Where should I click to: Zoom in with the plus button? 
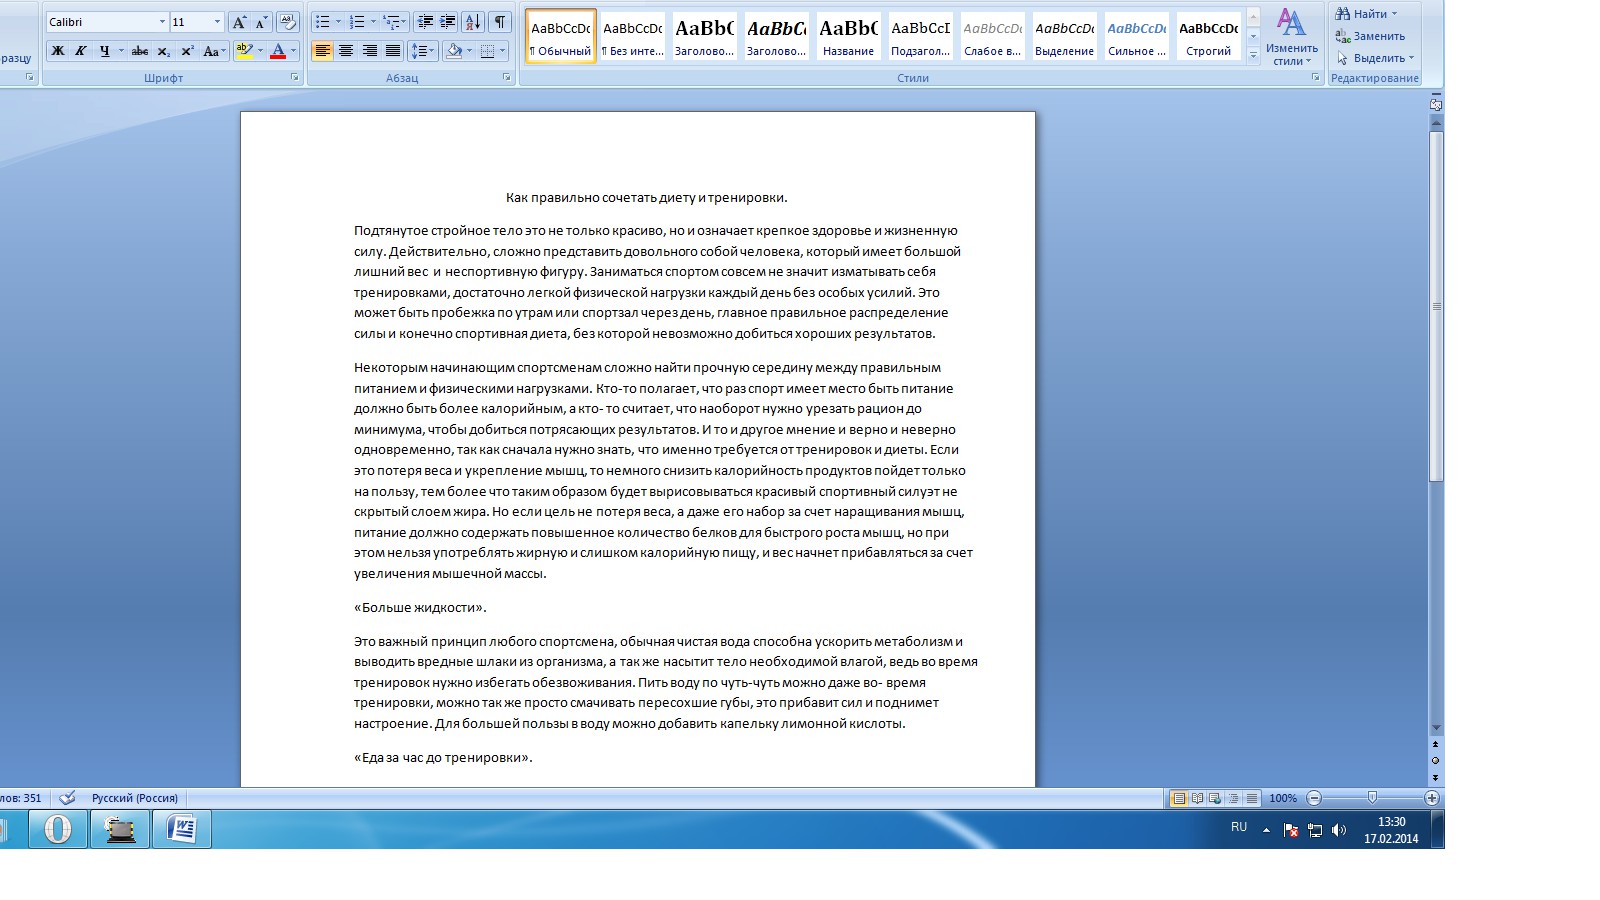1432,798
